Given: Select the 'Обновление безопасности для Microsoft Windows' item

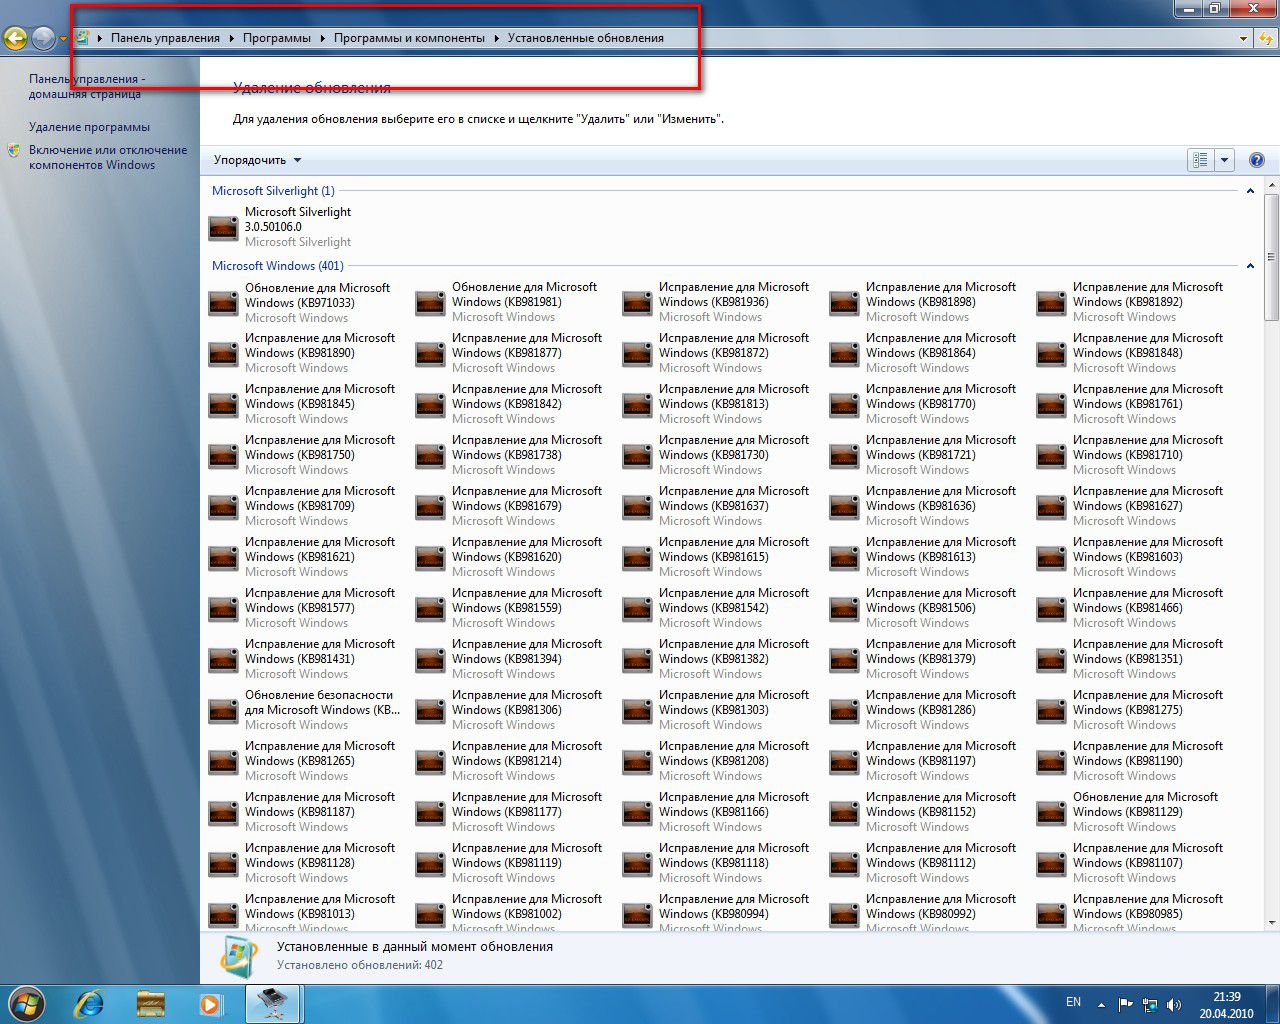Looking at the screenshot, I should 306,710.
